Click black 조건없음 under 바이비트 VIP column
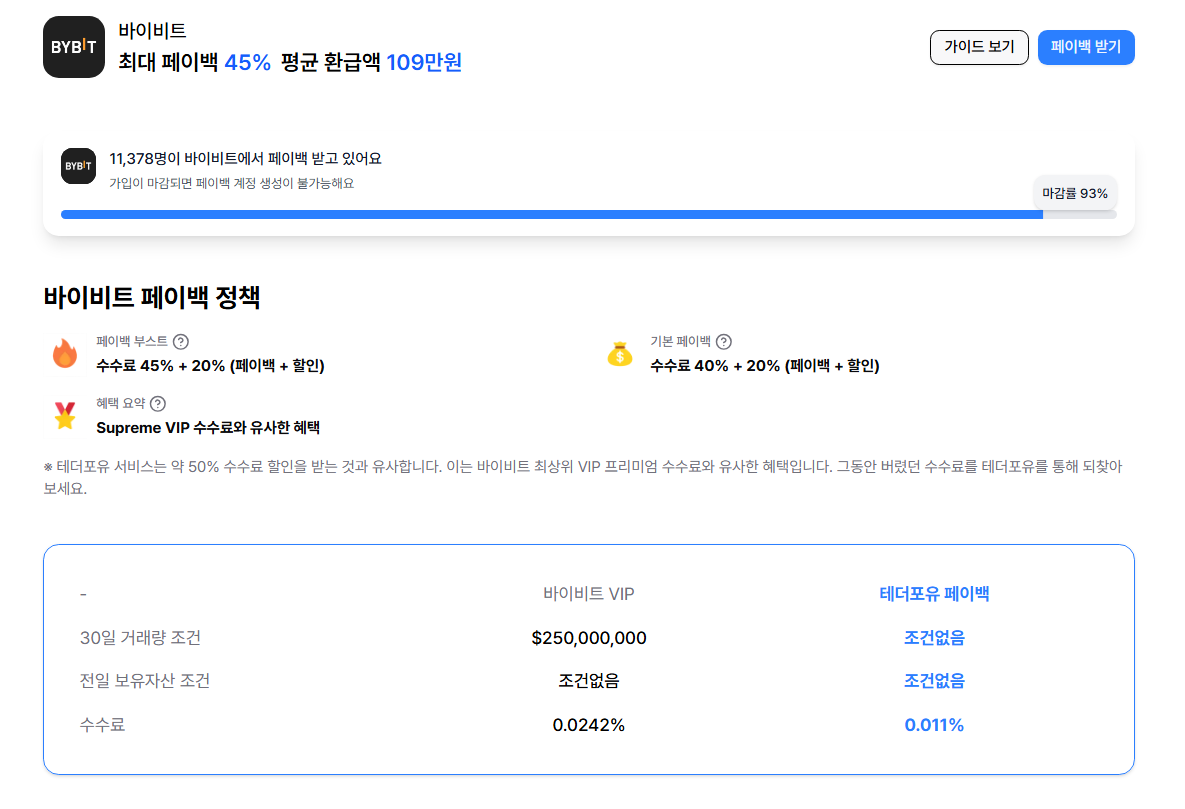This screenshot has width=1185, height=809. [x=589, y=680]
